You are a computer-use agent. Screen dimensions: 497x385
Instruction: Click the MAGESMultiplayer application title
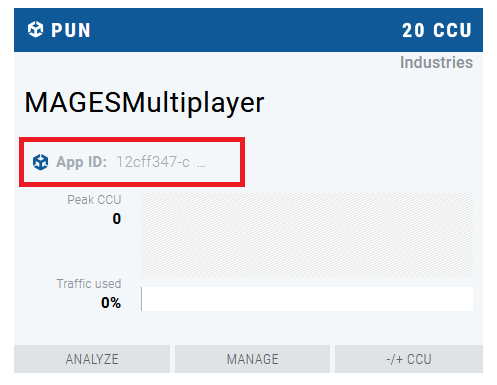click(144, 103)
